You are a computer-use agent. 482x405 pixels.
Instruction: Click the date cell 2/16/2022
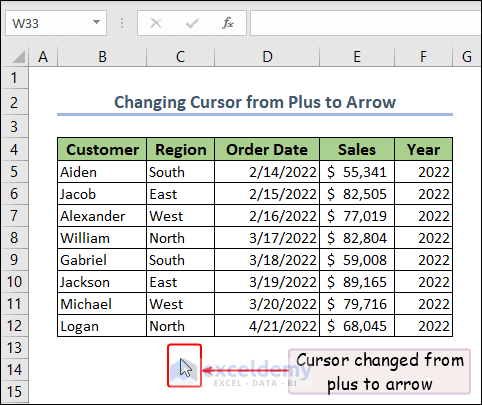pos(267,216)
